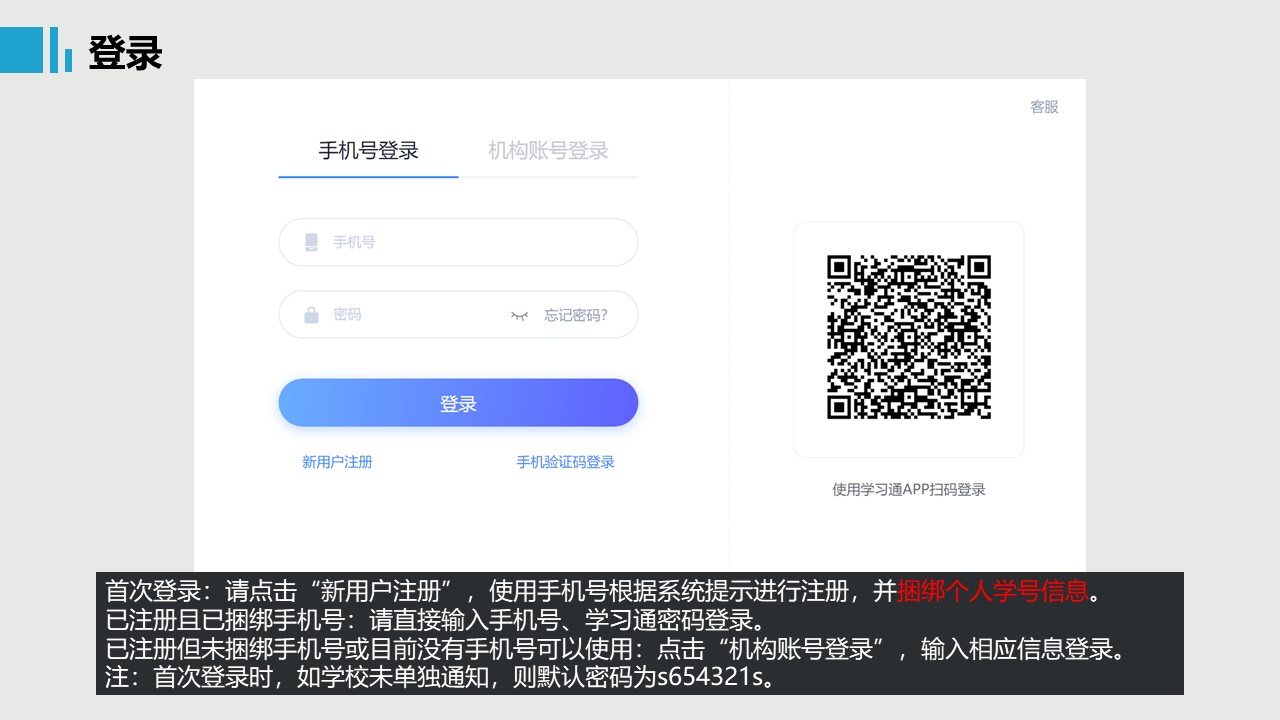Image resolution: width=1280 pixels, height=720 pixels.
Task: Click the note line with password s654321s
Action: coord(441,678)
